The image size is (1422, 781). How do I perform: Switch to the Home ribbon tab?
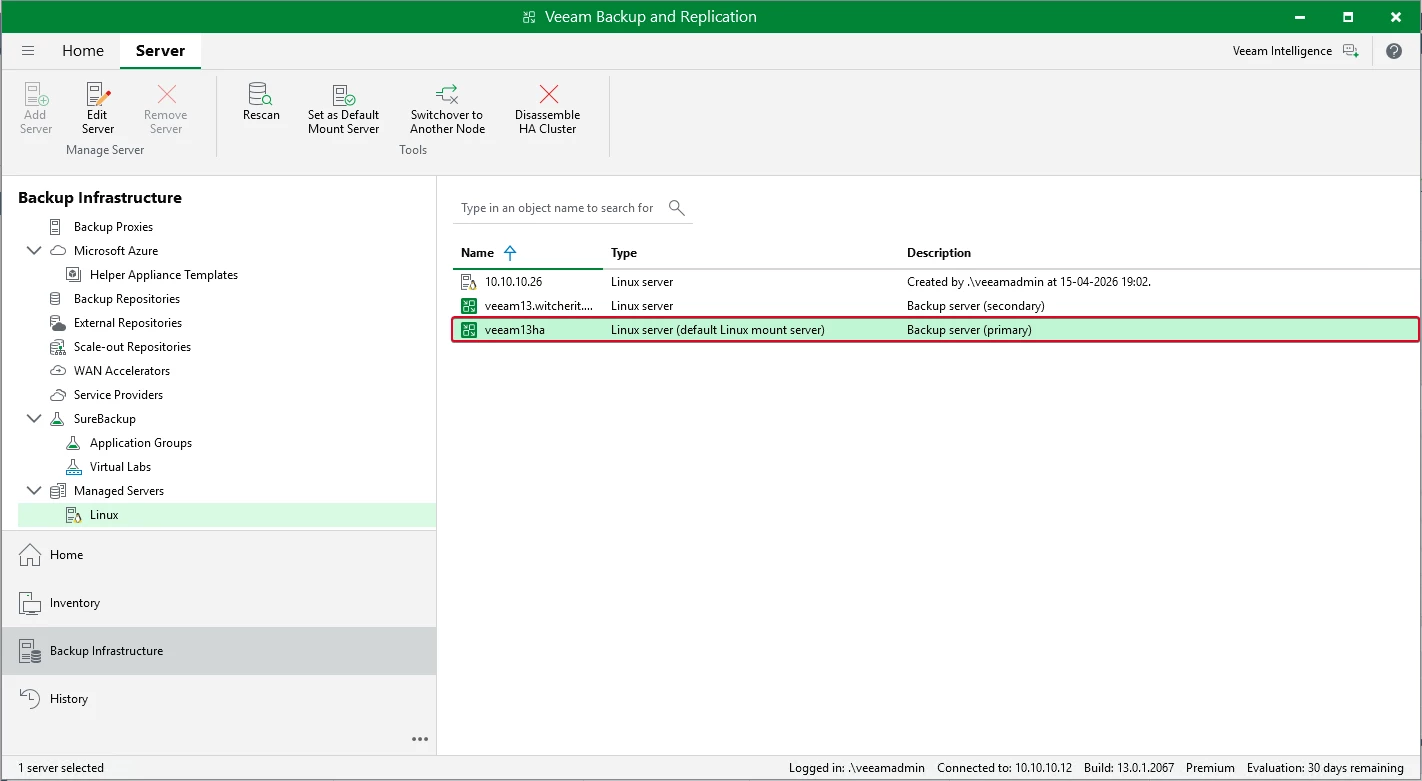83,51
